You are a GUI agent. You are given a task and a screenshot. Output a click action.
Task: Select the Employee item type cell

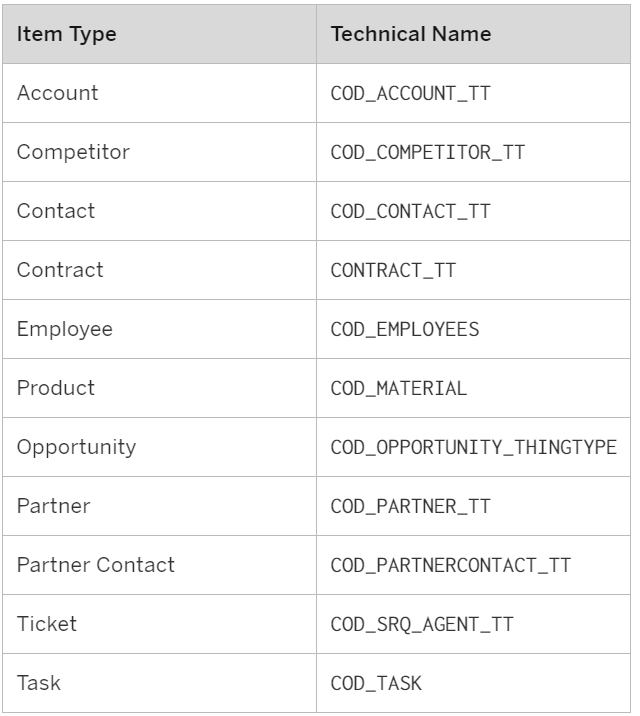[65, 329]
